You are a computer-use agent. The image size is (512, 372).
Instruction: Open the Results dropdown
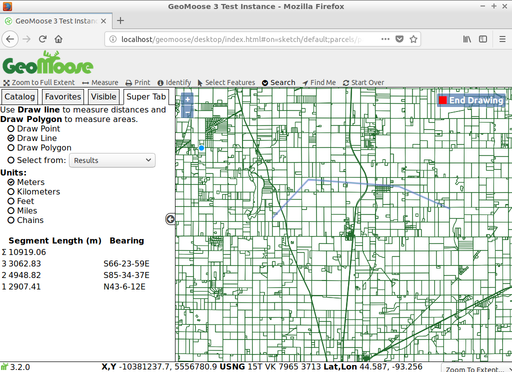pyautogui.click(x=112, y=160)
